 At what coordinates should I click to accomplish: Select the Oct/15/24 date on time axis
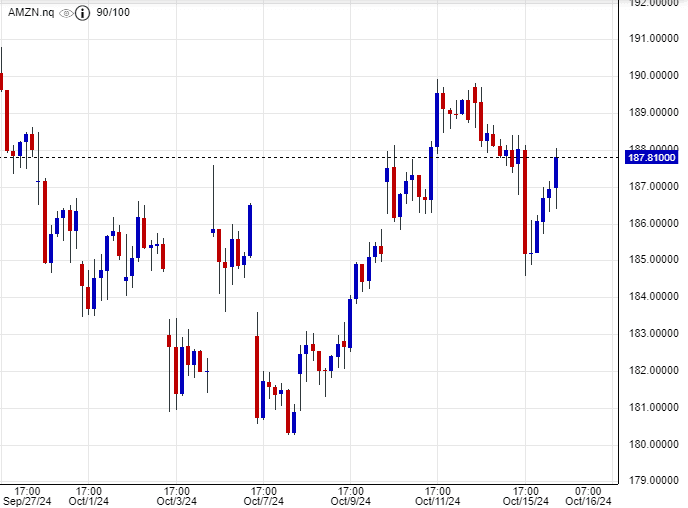[525, 501]
